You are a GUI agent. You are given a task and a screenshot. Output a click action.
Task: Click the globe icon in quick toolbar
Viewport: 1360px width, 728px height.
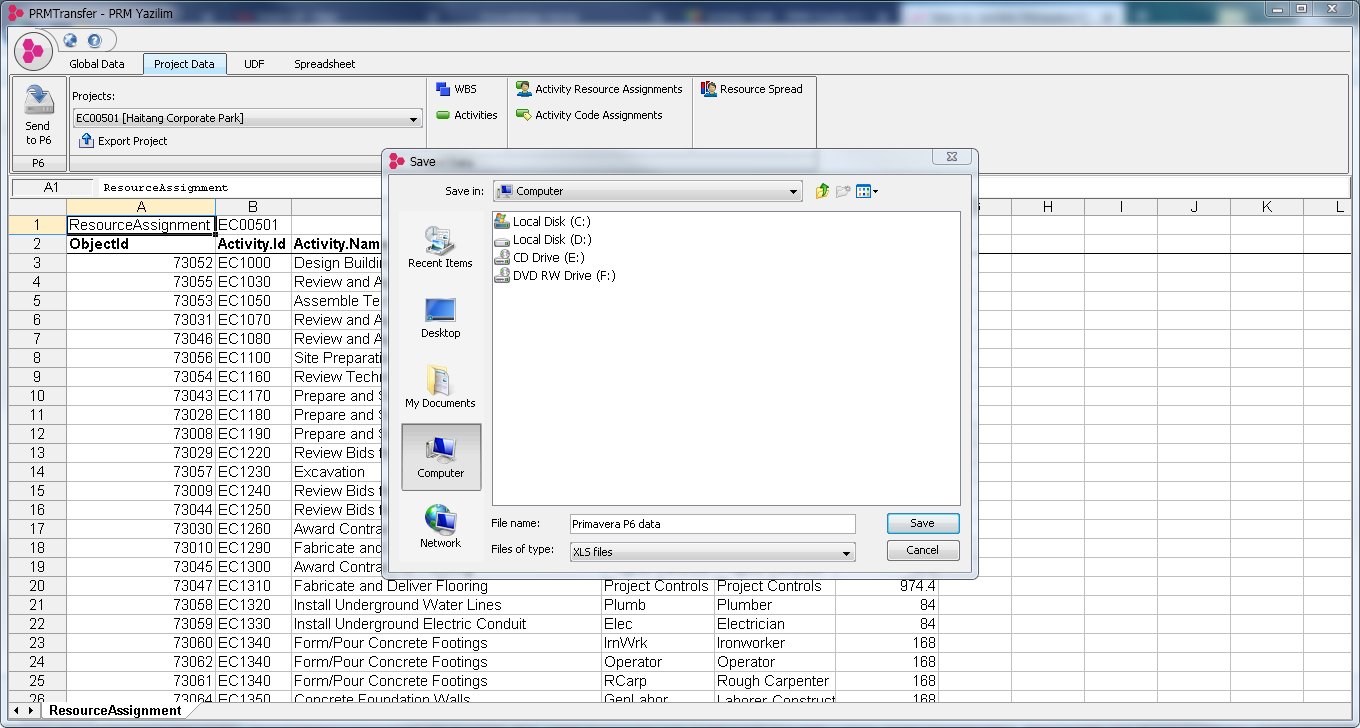point(70,41)
